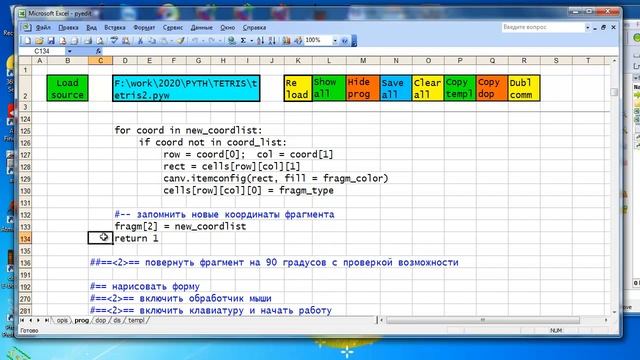Click the cyan file path cell tetris2.pyw
Viewport: 640px width, 360px height.
coord(186,88)
